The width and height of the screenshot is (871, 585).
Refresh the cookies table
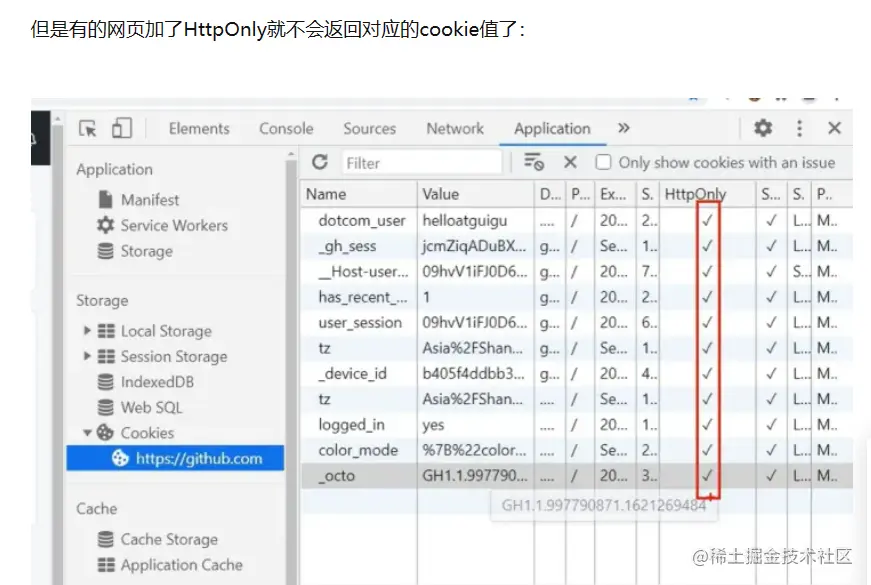coord(320,162)
